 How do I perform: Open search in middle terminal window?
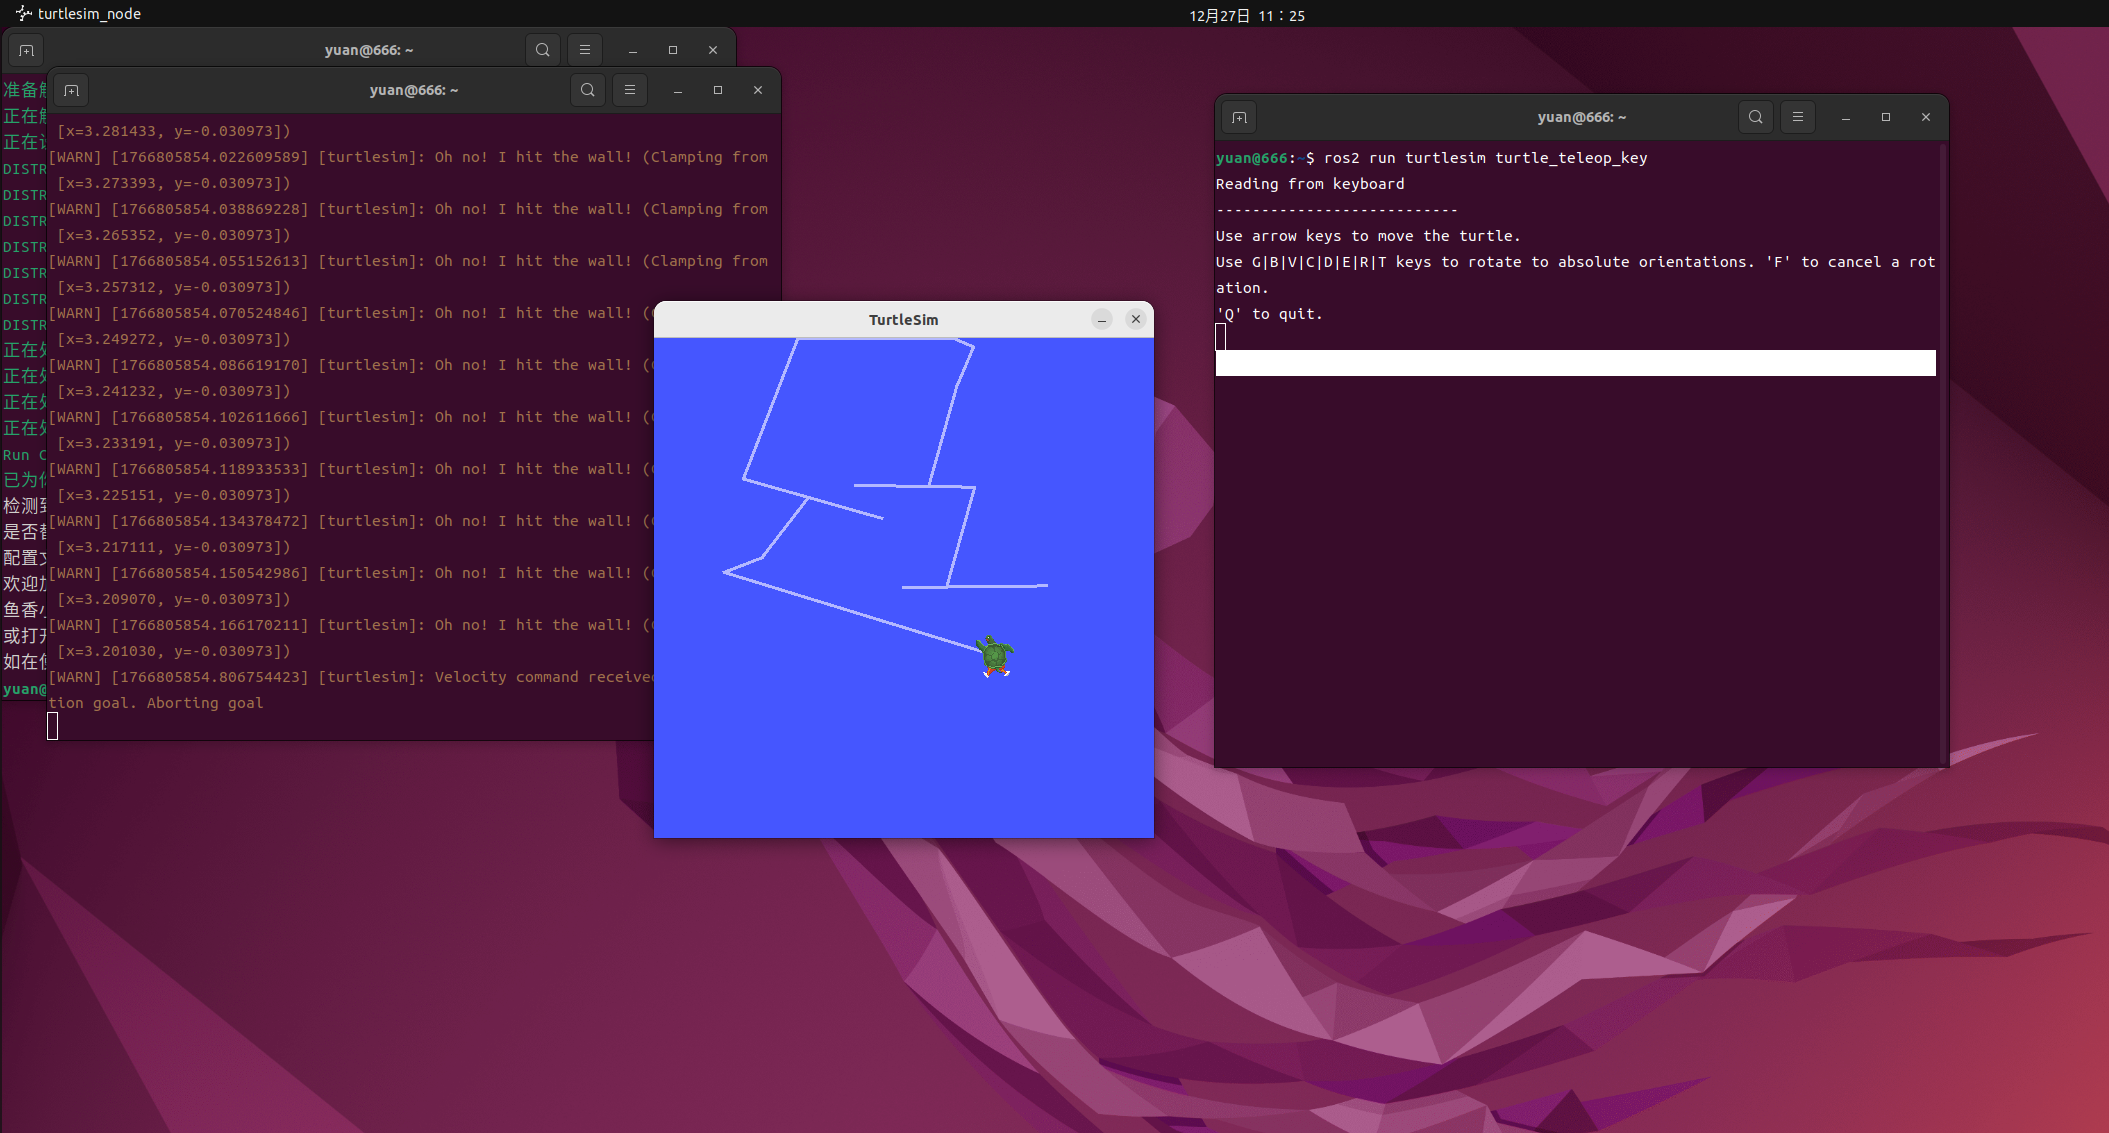588,91
